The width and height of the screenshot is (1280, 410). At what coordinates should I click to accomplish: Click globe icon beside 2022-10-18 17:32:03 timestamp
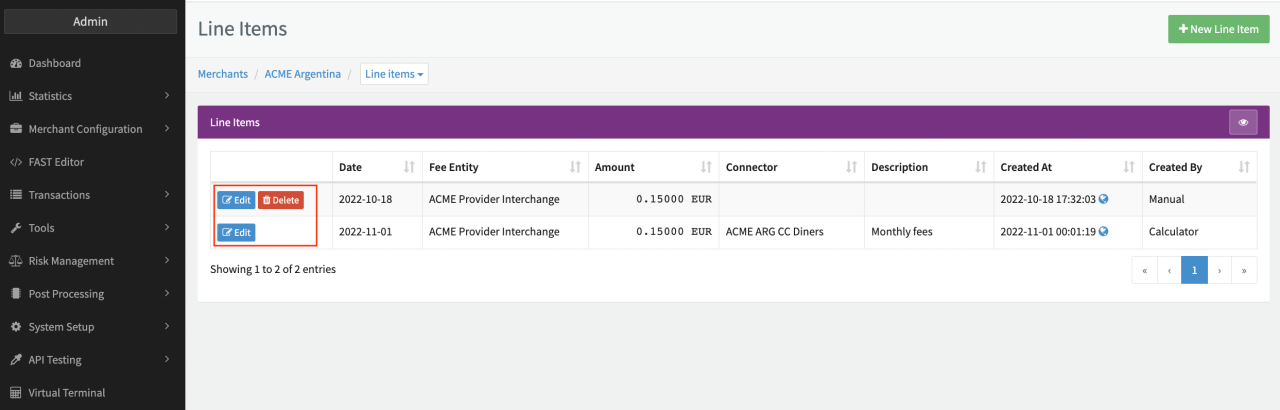pos(1104,200)
